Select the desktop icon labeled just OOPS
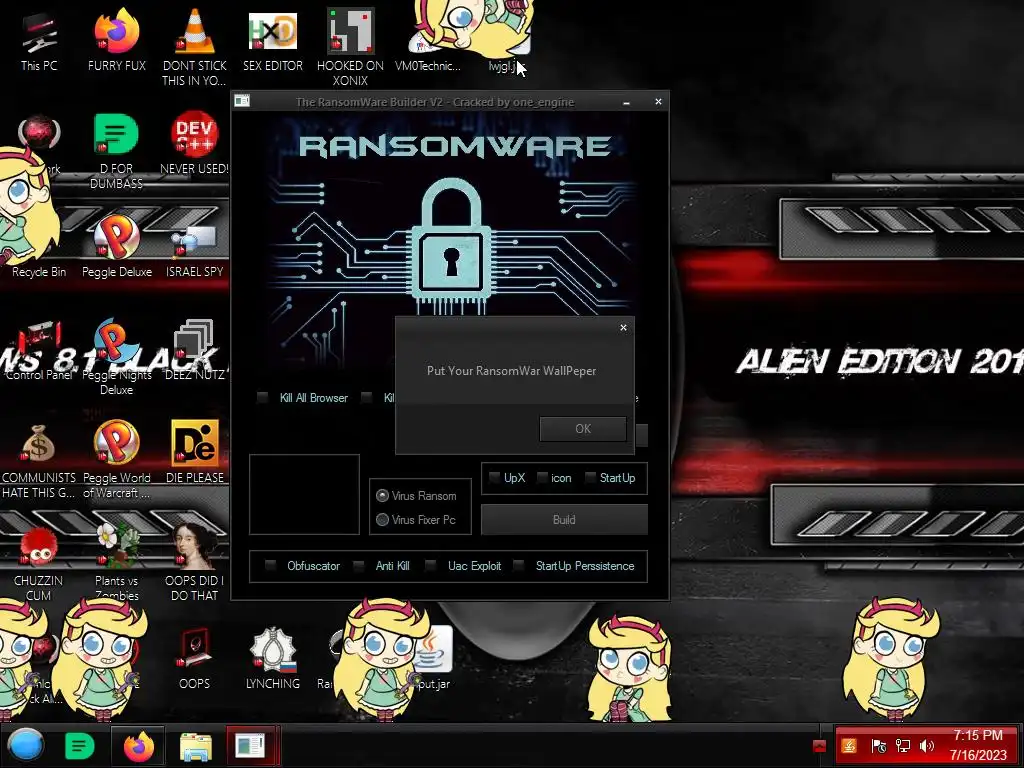 click(194, 658)
